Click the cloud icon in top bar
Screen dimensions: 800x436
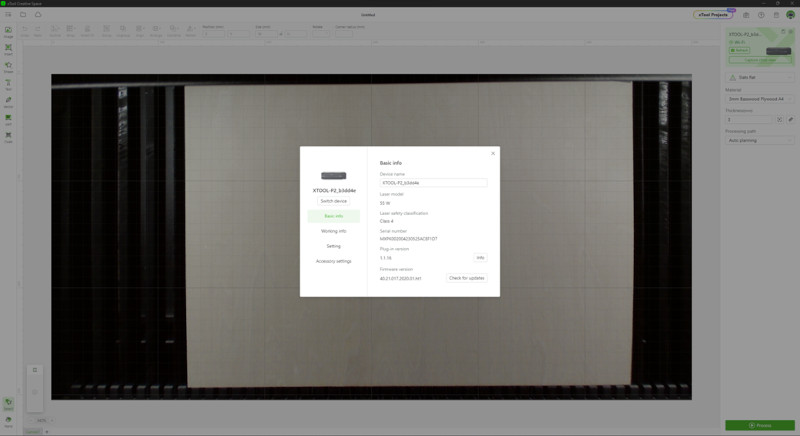click(x=38, y=14)
